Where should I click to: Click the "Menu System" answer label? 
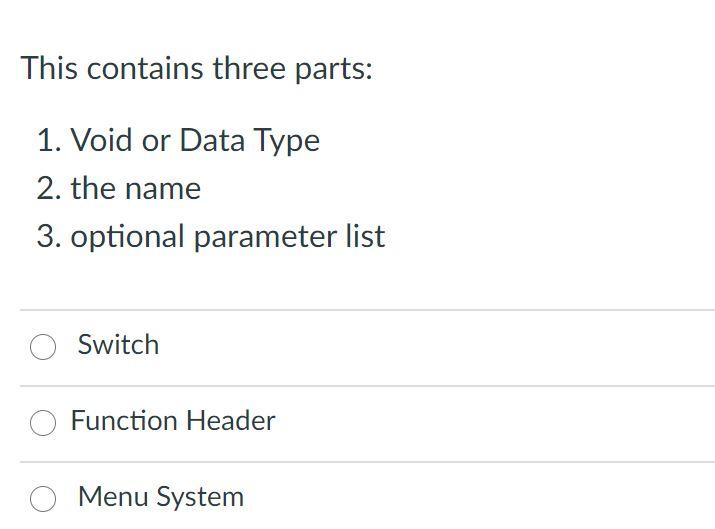click(x=160, y=497)
